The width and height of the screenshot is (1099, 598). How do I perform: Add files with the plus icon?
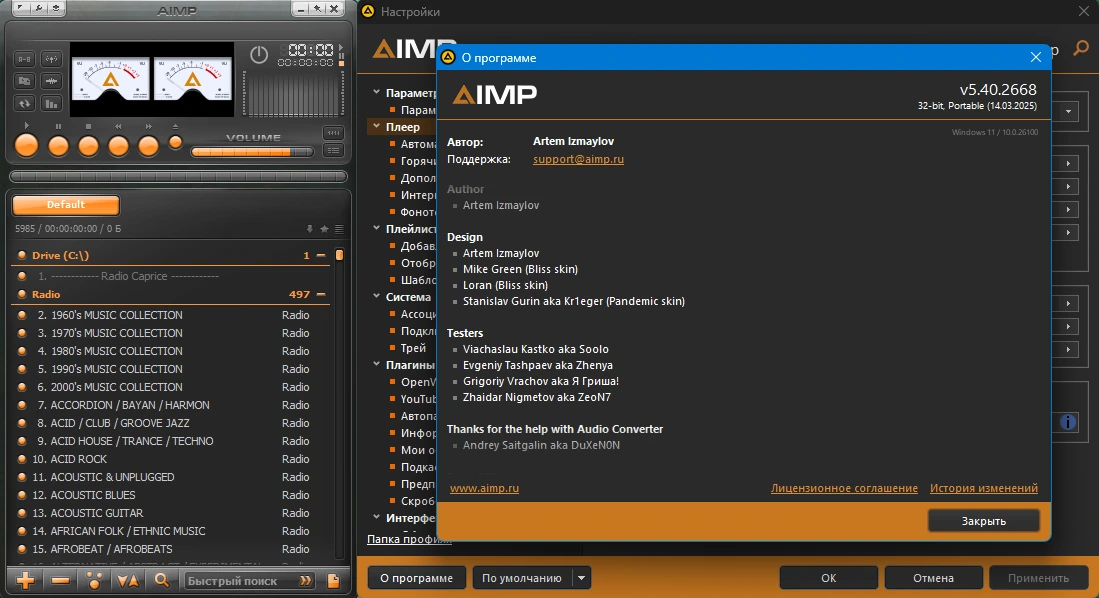click(26, 580)
